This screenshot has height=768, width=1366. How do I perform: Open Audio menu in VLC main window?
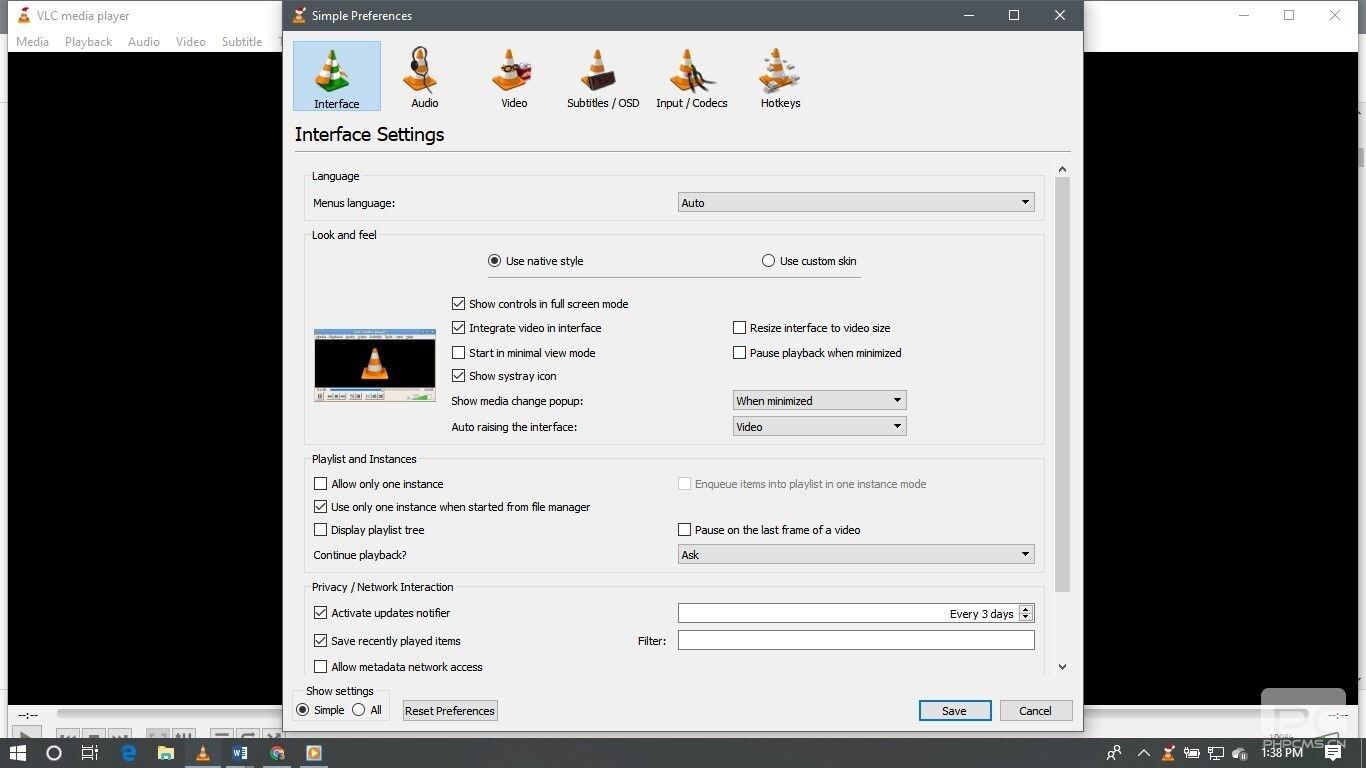(143, 42)
